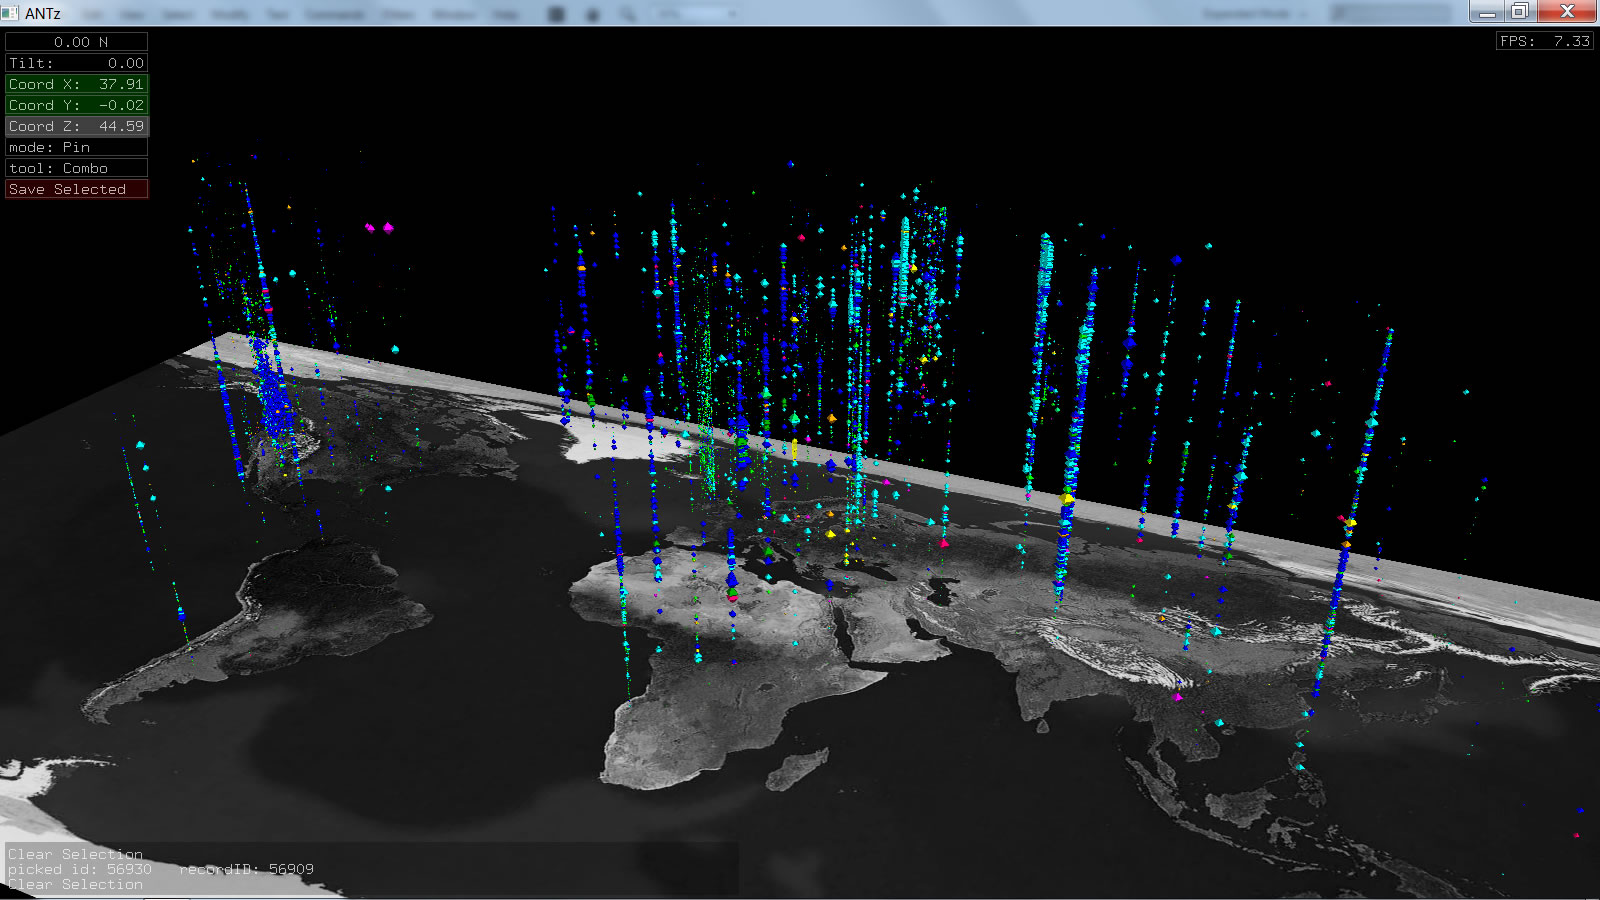Select the right magenta pin marker near the top left
The height and width of the screenshot is (900, 1600).
coord(388,228)
